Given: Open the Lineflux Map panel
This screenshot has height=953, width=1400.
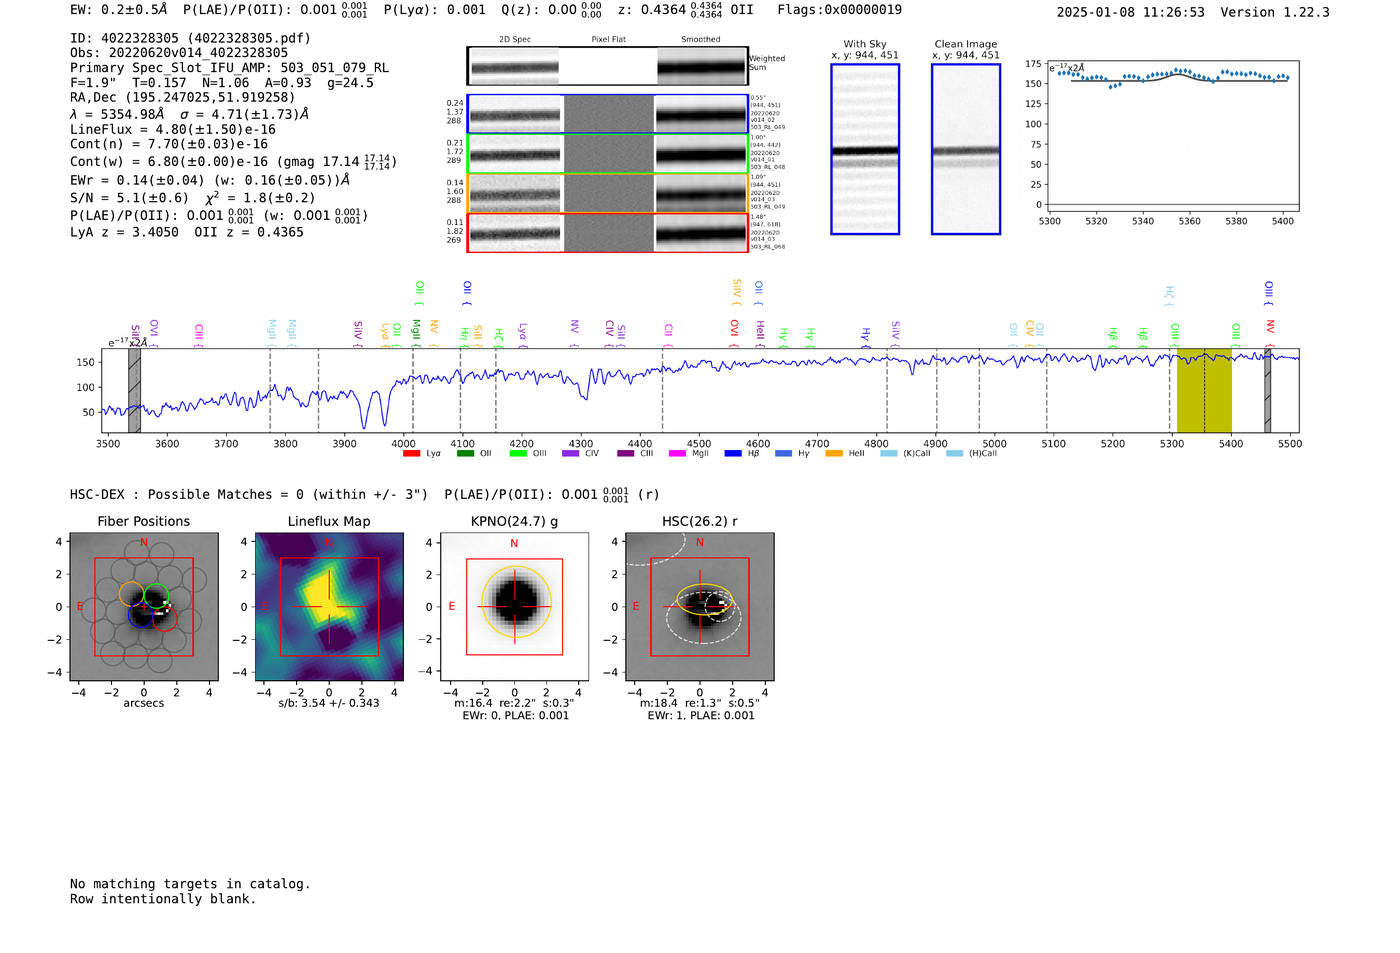Looking at the screenshot, I should 329,606.
